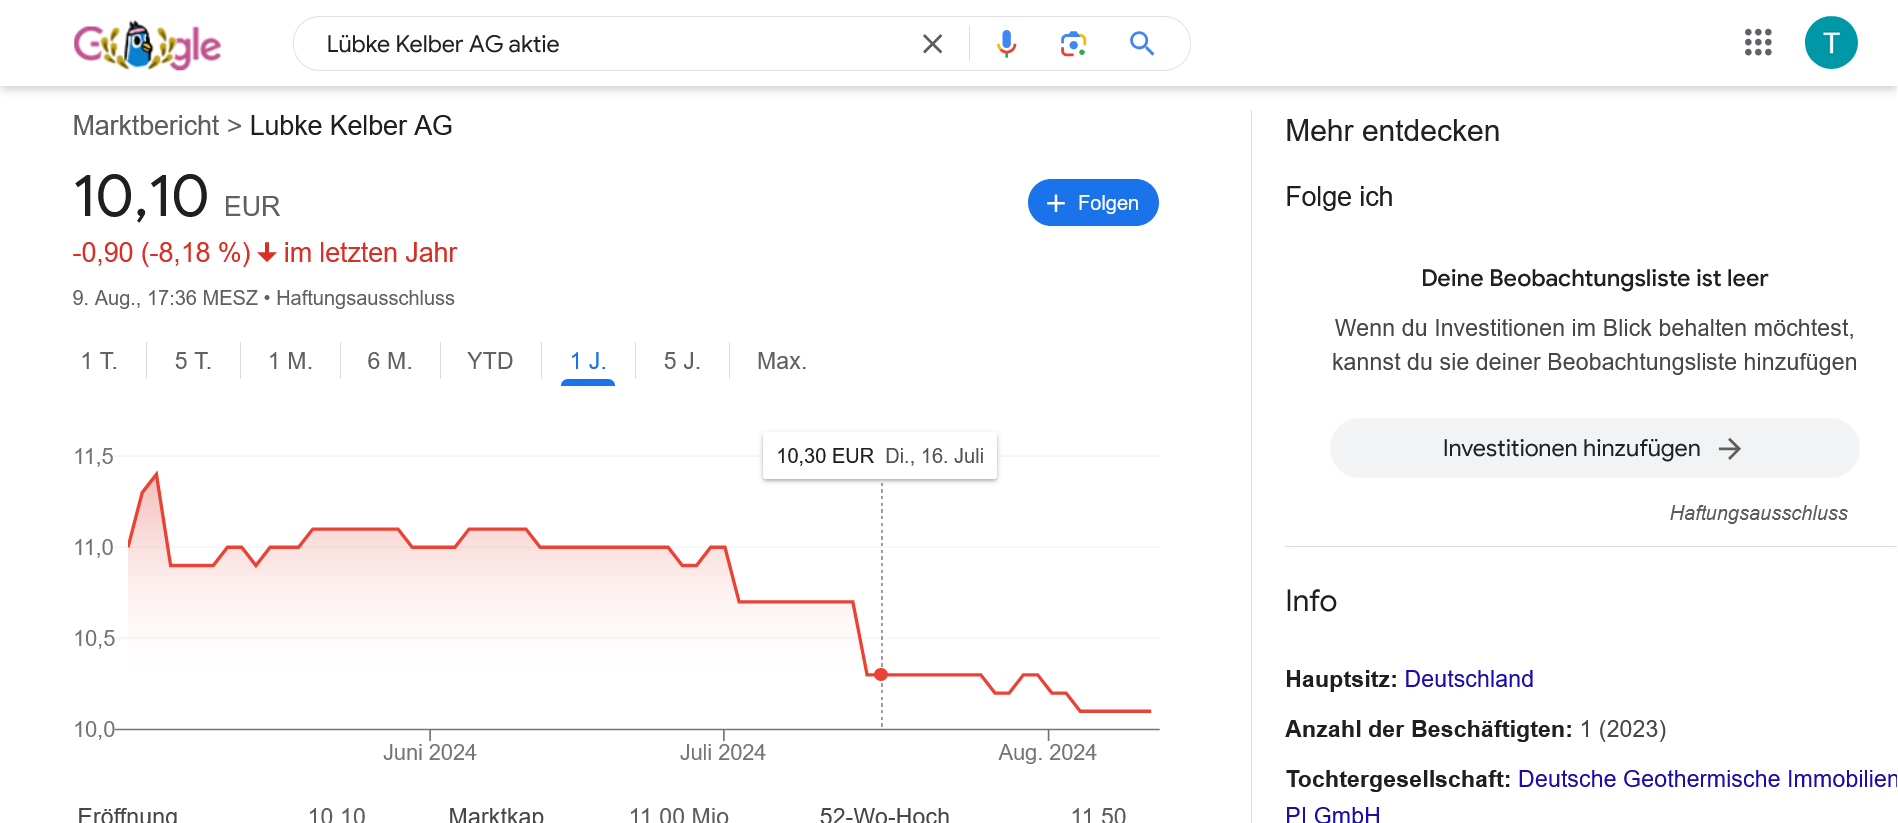
Task: Select the 6 M. range tab
Action: [x=389, y=361]
